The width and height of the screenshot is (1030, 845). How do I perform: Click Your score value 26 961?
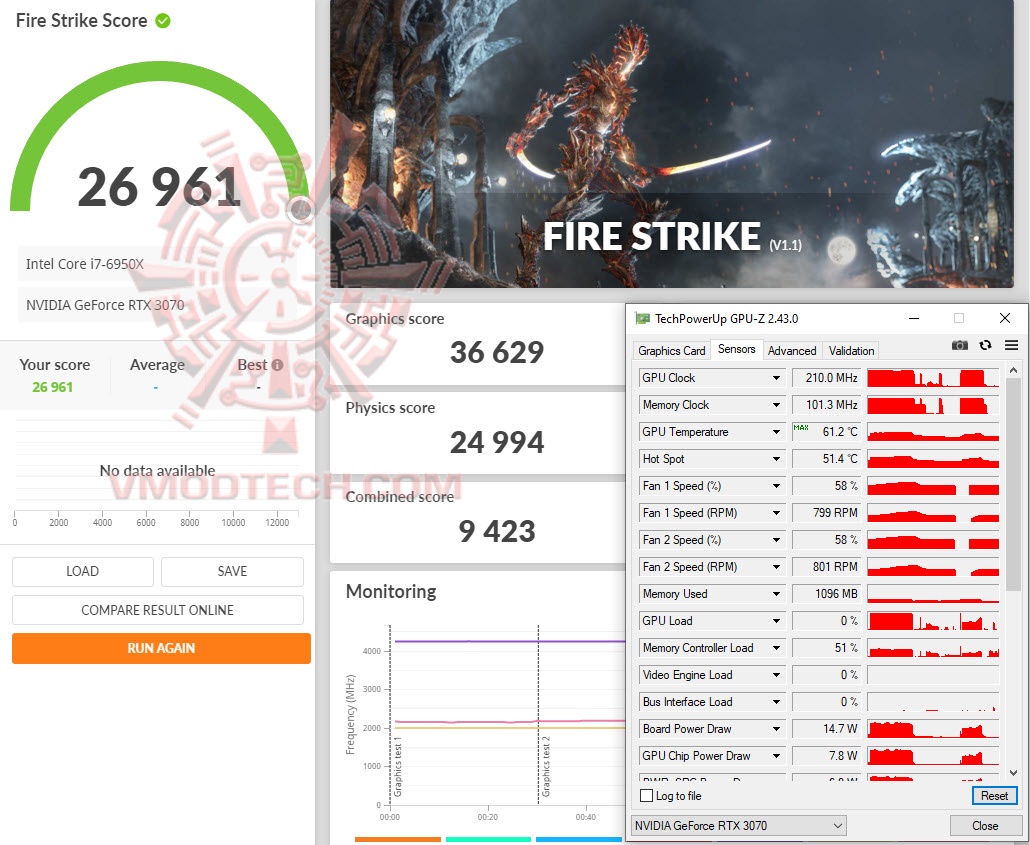[53, 387]
